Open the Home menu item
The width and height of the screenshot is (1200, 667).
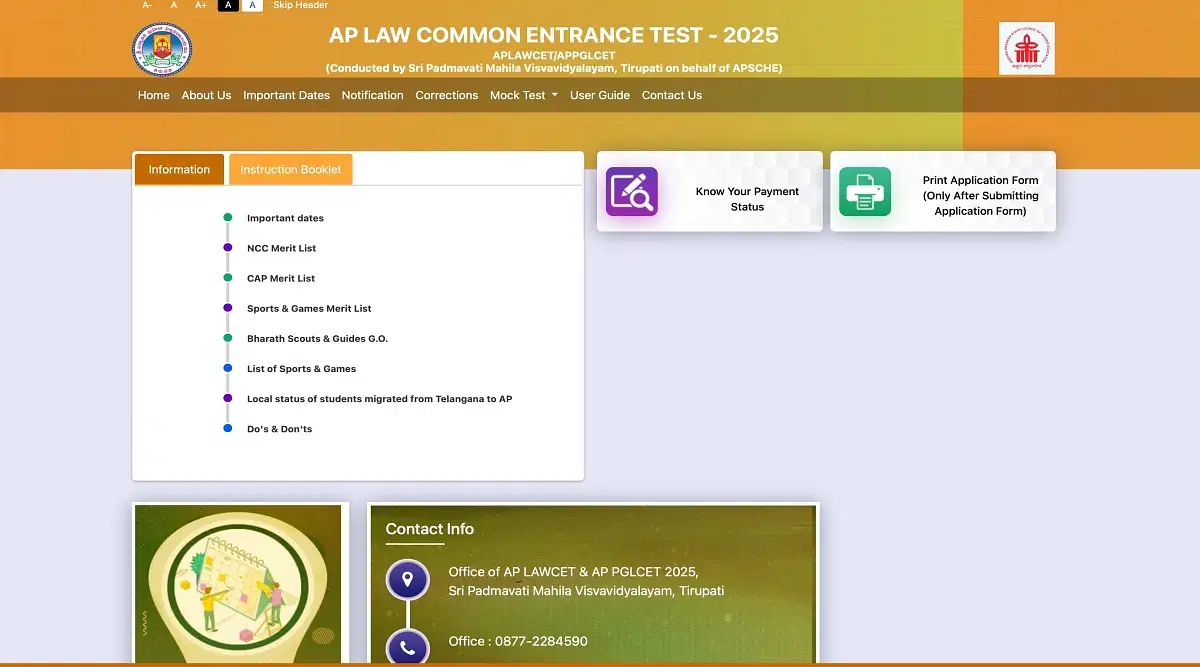coord(154,95)
